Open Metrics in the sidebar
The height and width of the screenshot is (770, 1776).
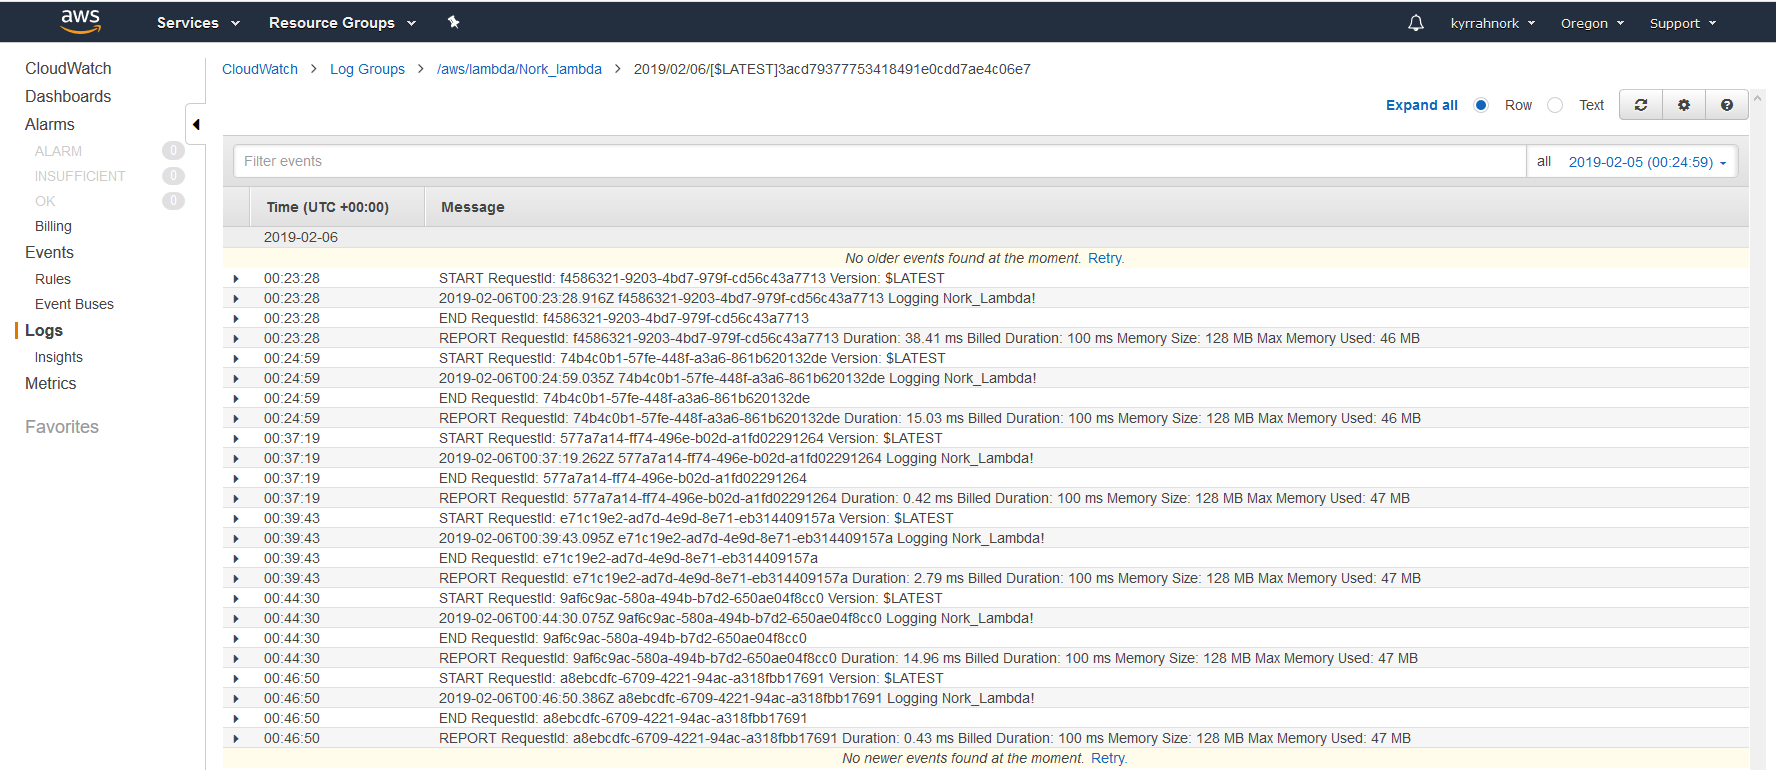[x=50, y=383]
